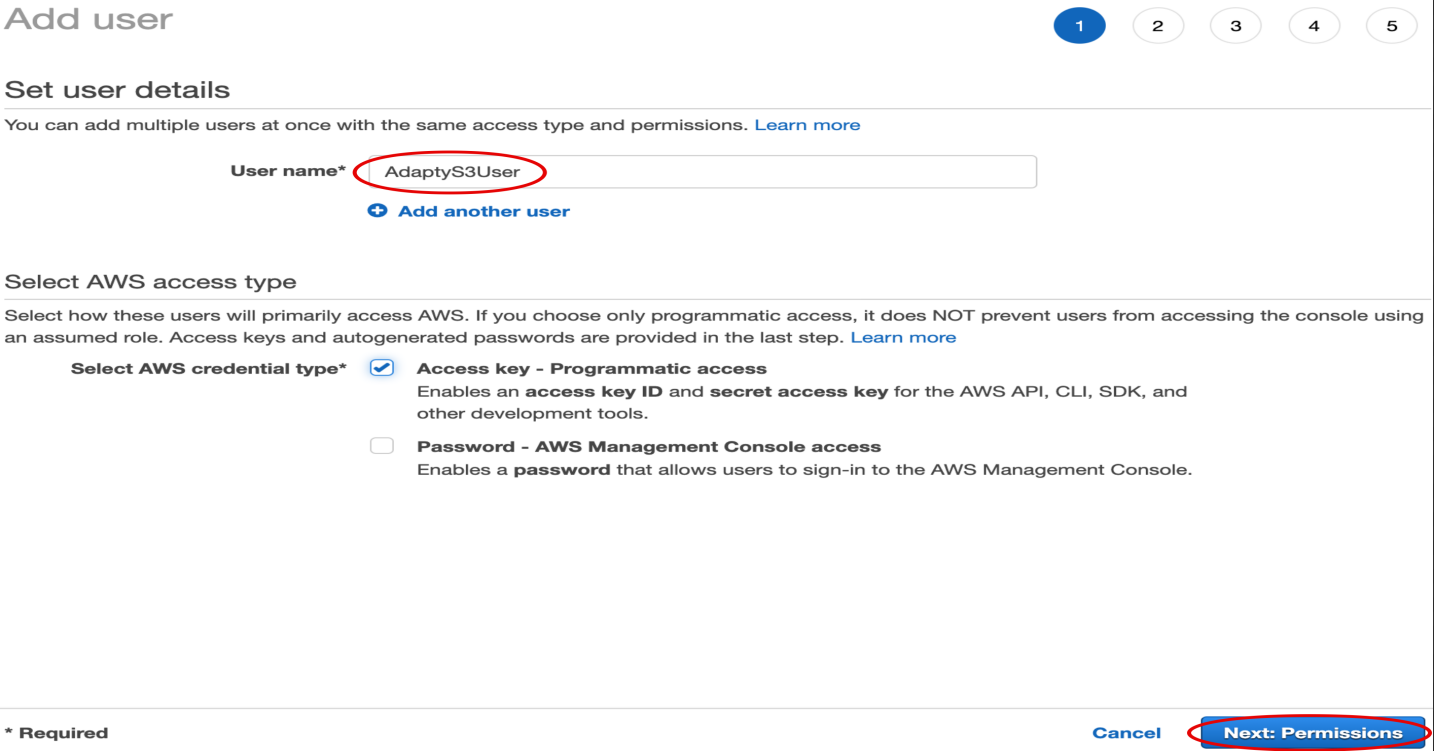Click the 'Set user details' heading
Screen dimensions: 1434x751
(117, 90)
